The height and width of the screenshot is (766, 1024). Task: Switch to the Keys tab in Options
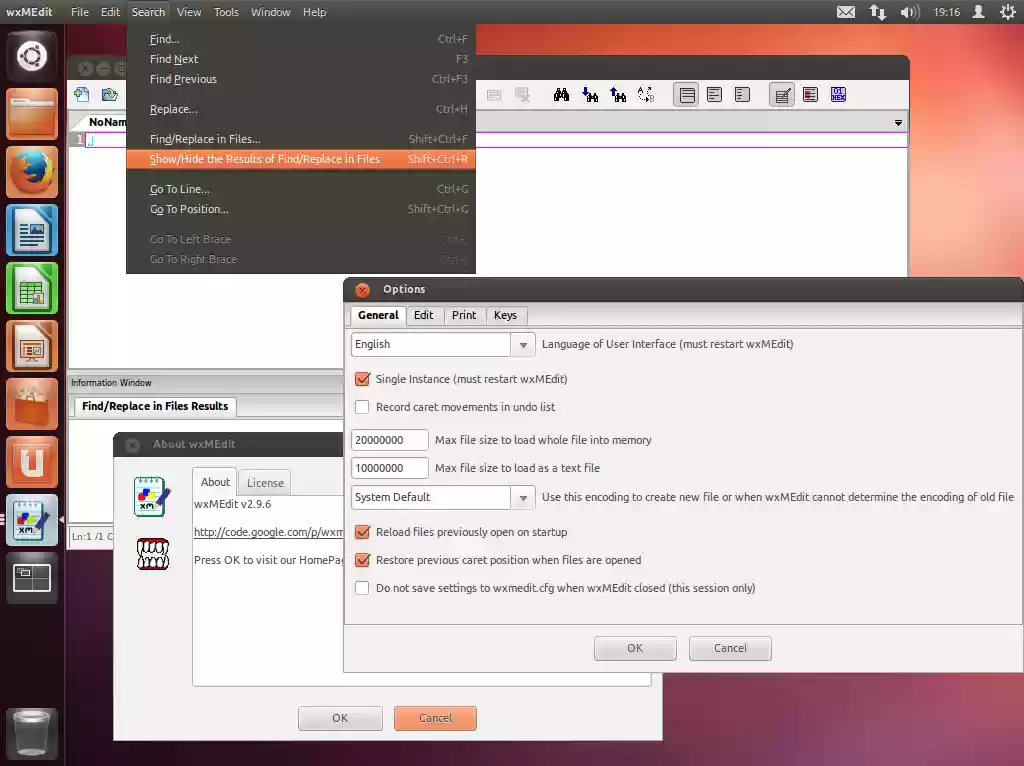(505, 315)
